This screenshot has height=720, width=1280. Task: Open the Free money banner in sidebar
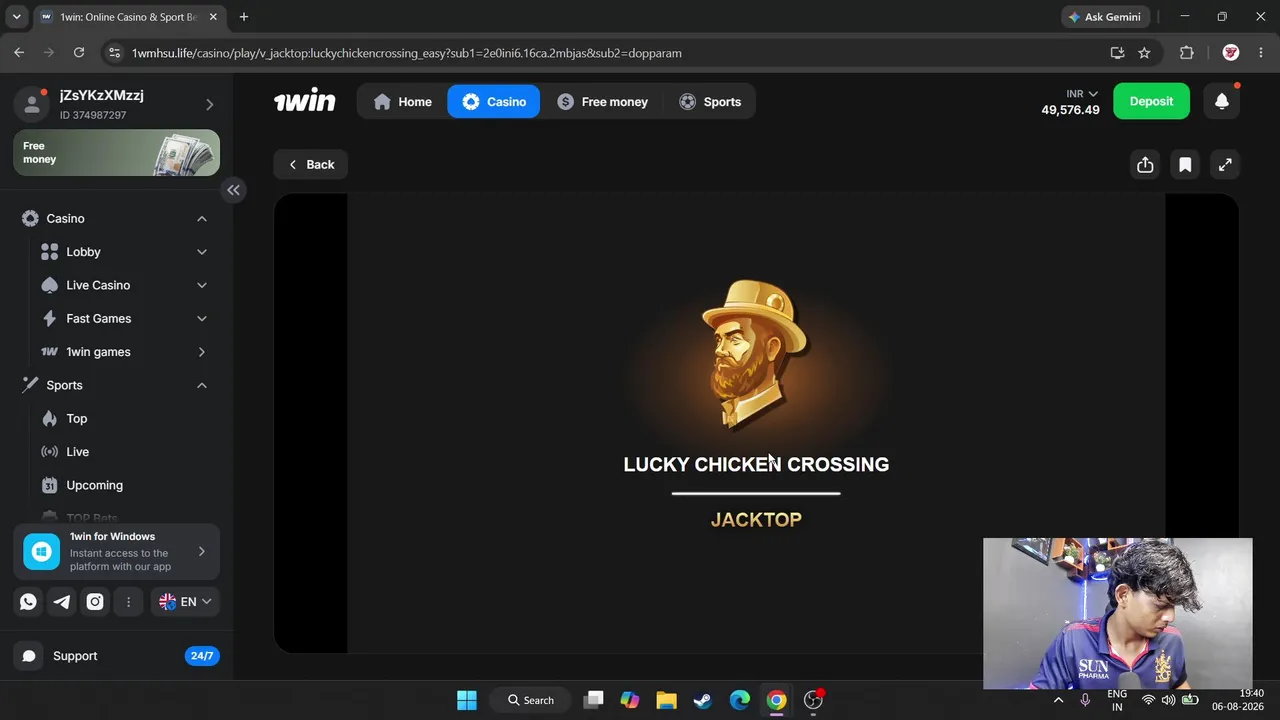click(x=117, y=153)
